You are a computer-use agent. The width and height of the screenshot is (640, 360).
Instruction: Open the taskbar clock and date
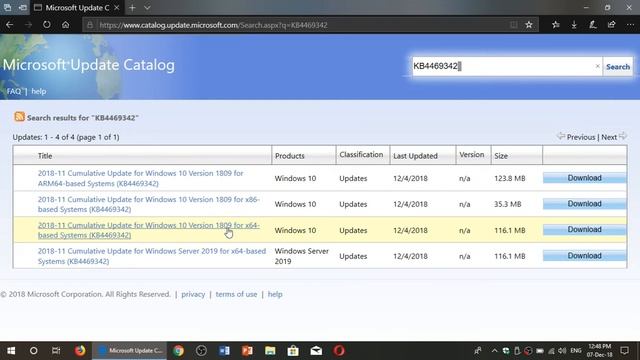tap(600, 351)
